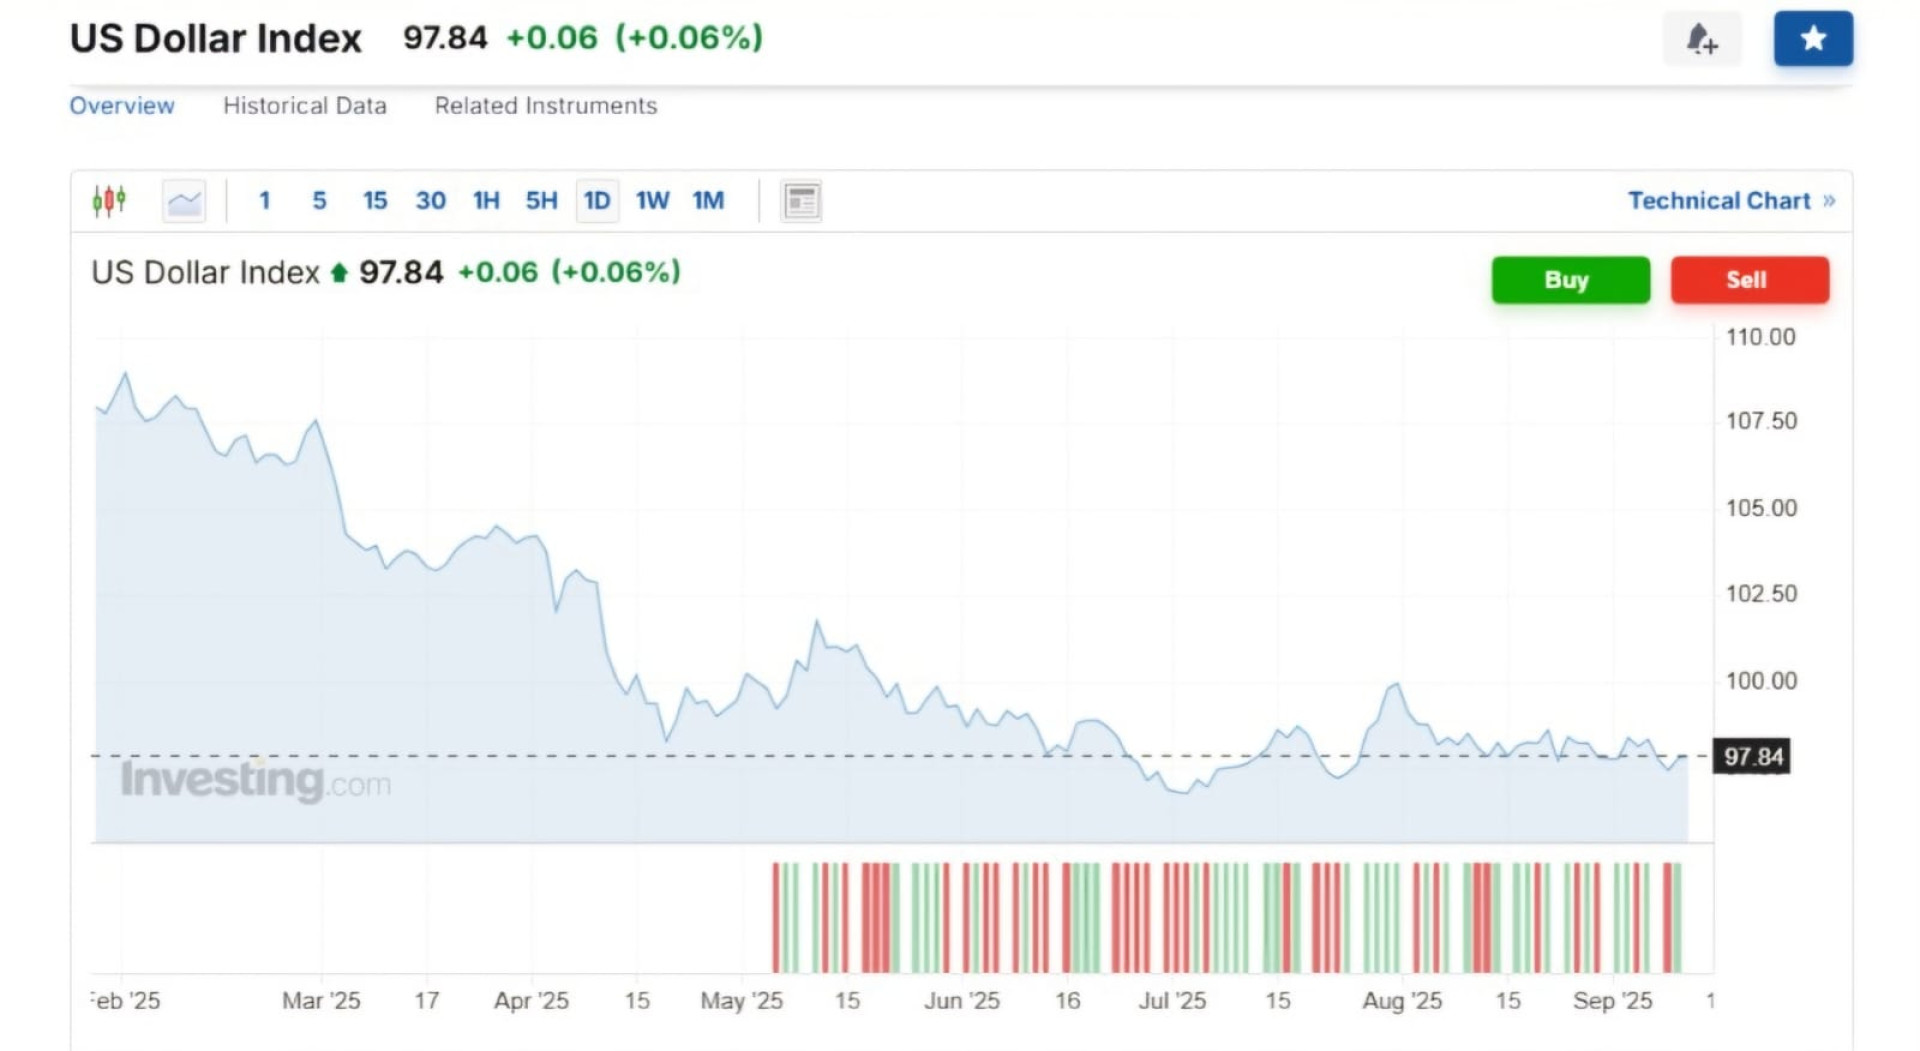Select the candlestick chart type icon
Viewport: 1920px width, 1051px height.
(109, 201)
